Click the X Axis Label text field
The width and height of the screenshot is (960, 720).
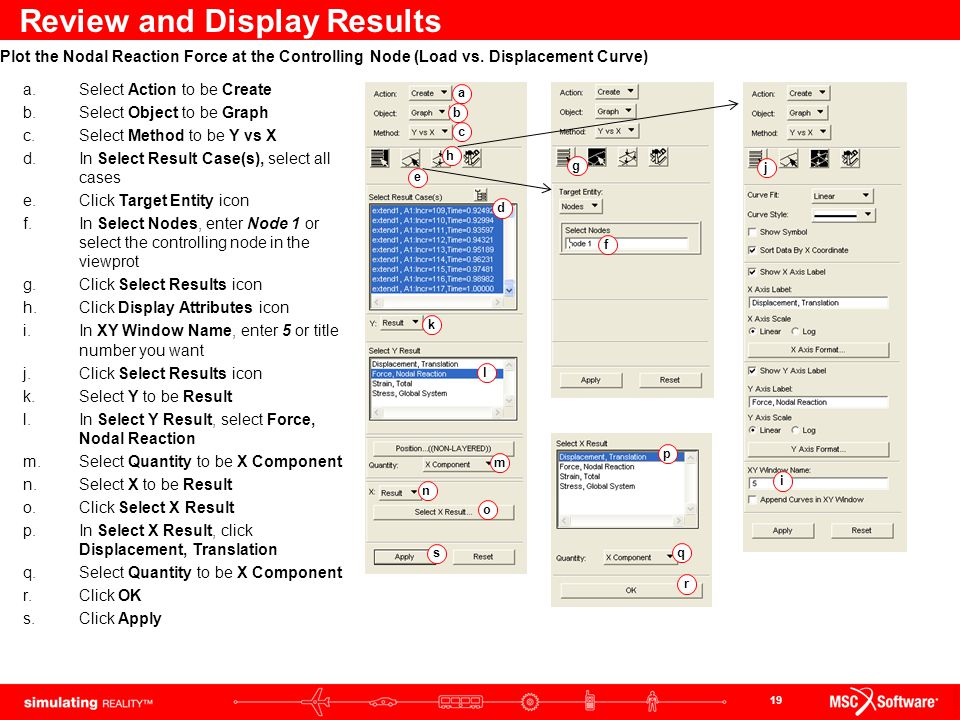[x=818, y=302]
